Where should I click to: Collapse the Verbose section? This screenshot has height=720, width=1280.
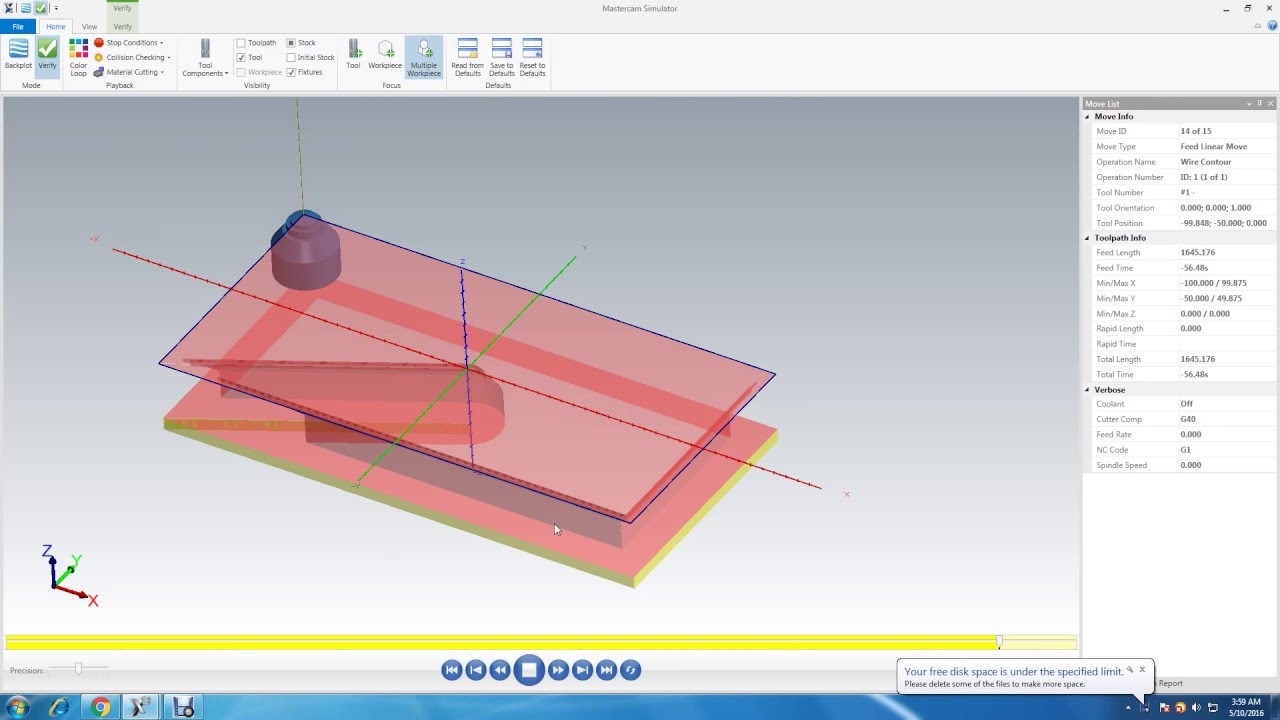pos(1088,390)
